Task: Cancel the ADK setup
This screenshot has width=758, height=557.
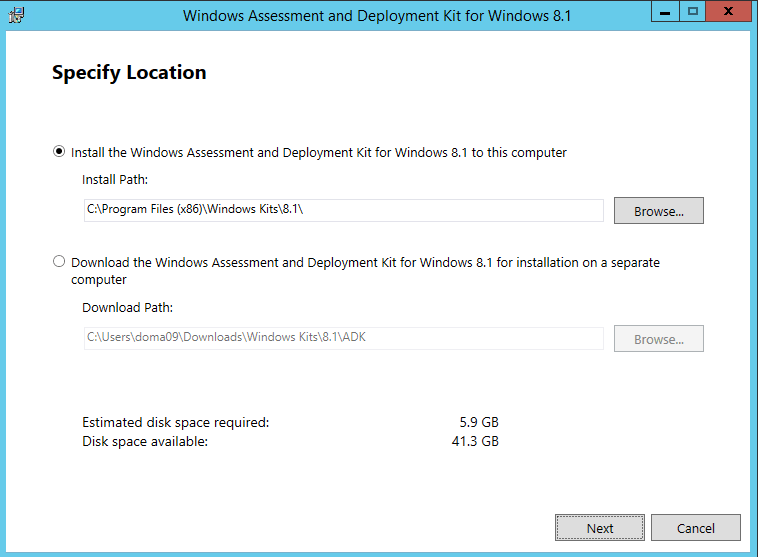Action: pos(695,528)
